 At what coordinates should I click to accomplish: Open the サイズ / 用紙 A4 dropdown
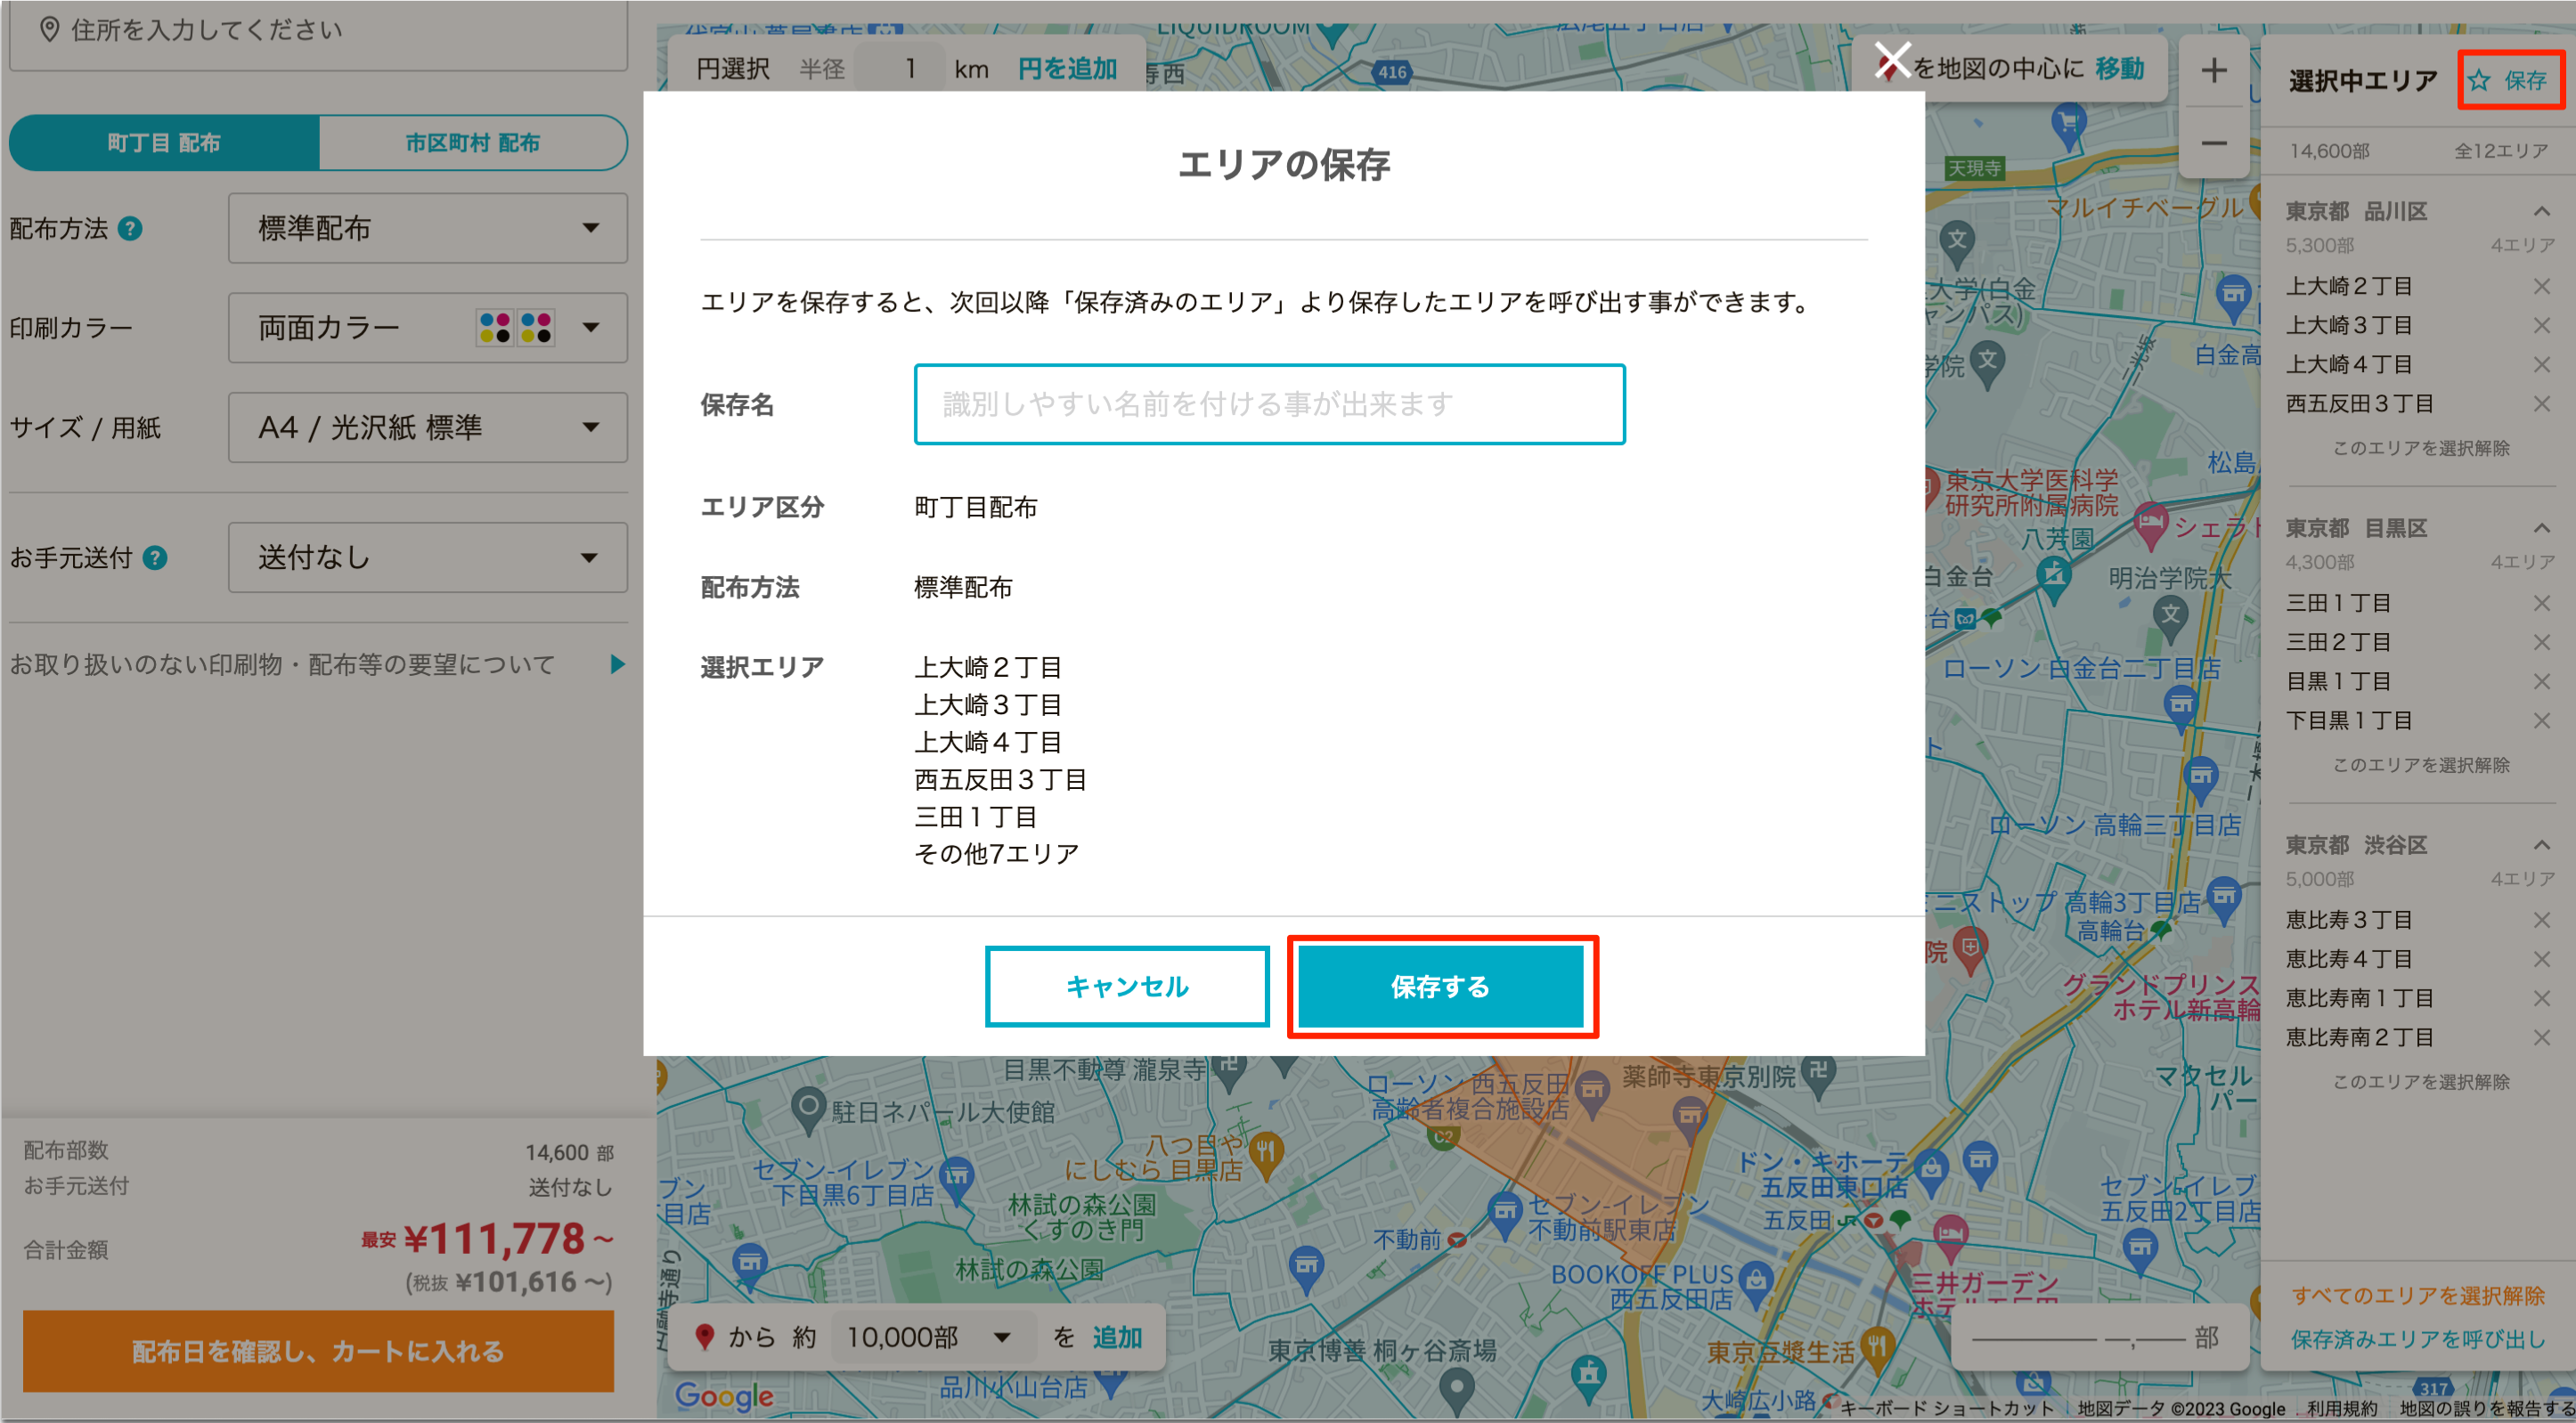point(428,428)
